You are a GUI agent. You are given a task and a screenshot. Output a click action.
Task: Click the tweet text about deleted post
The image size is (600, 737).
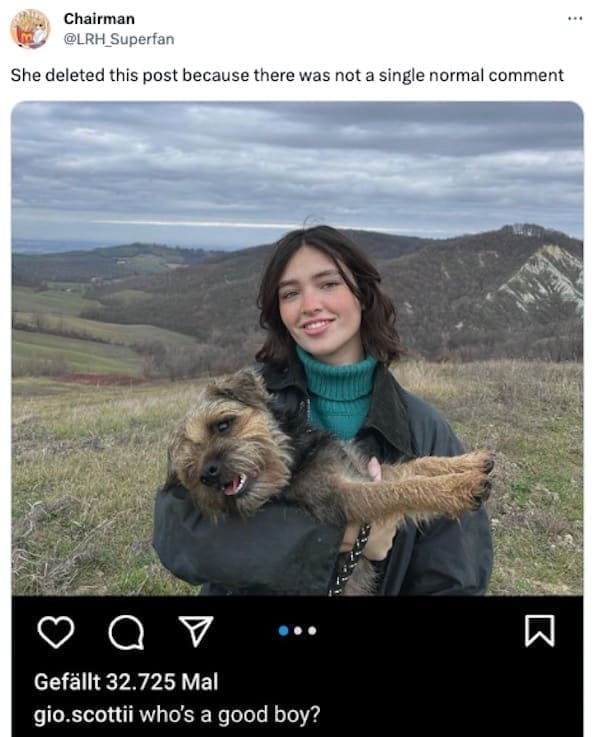pos(287,75)
